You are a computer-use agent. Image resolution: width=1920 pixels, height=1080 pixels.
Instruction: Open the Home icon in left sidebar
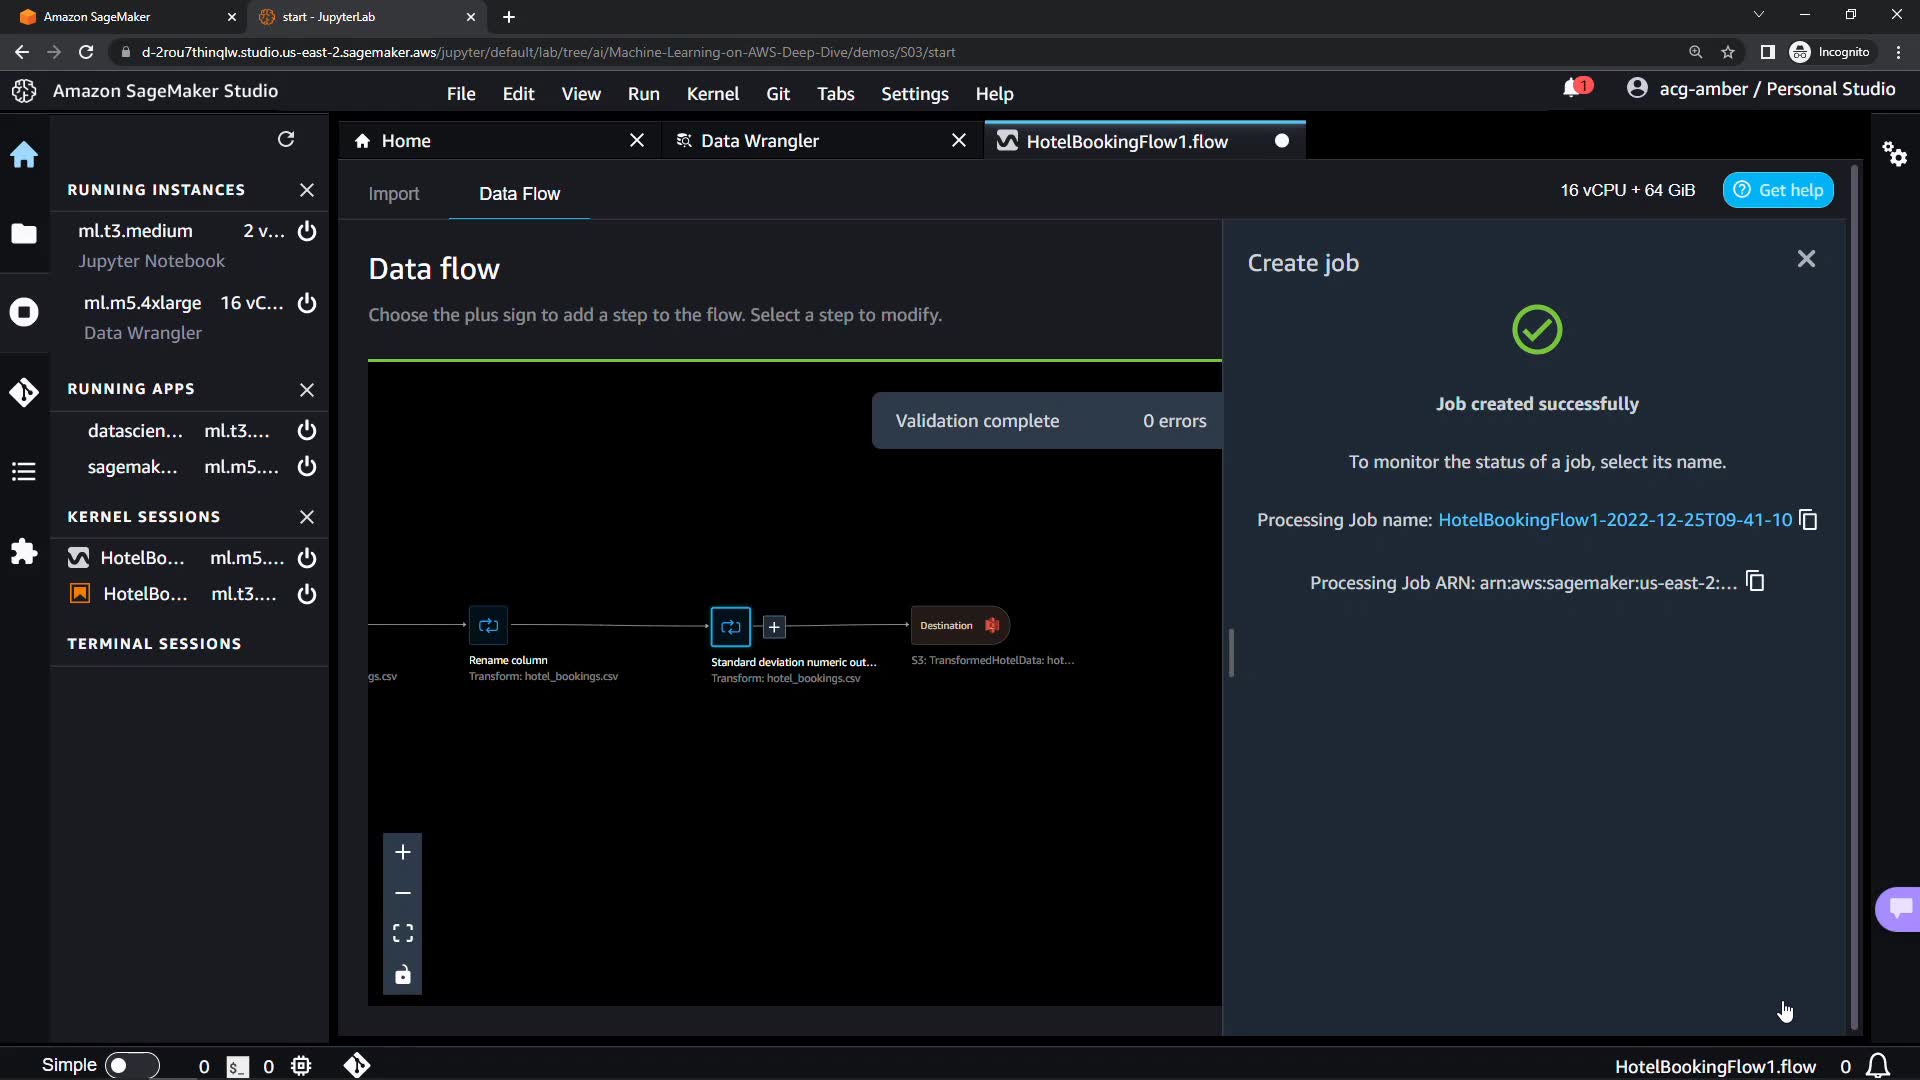click(24, 155)
